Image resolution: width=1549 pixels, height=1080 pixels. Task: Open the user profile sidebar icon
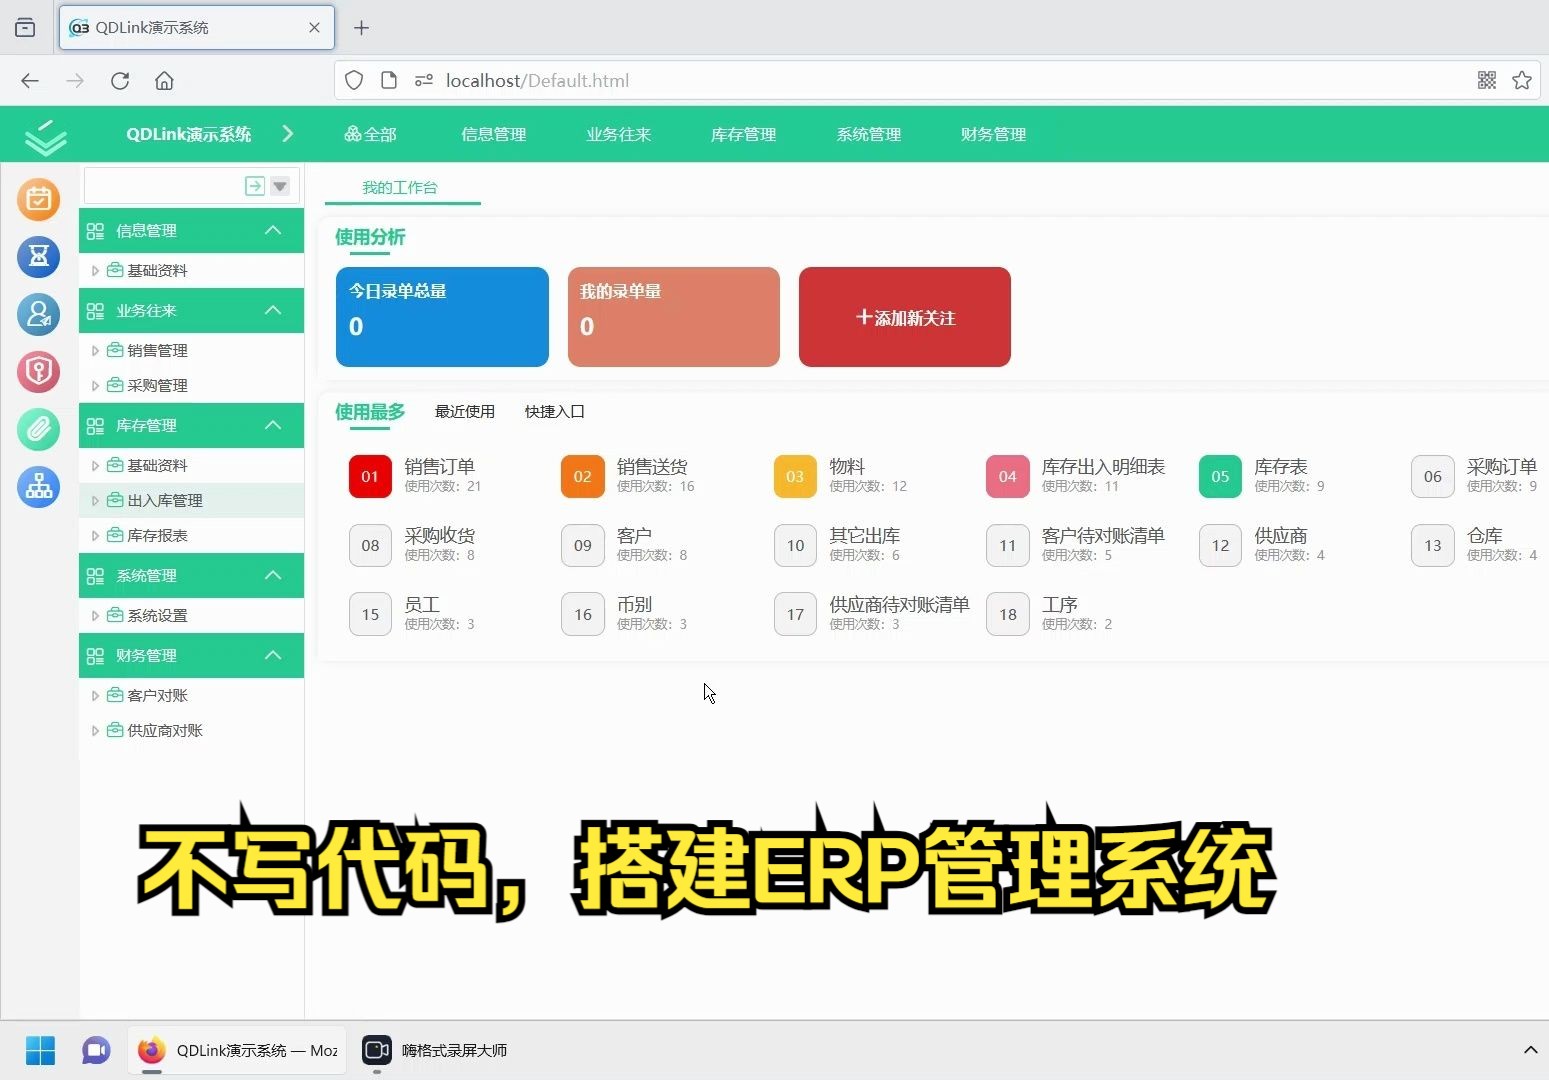(39, 314)
